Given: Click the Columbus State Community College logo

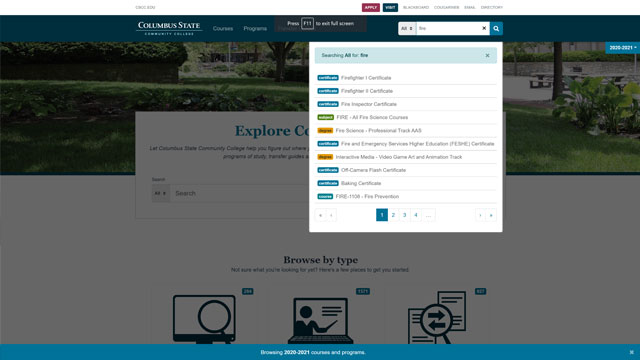Looking at the screenshot, I should [x=169, y=28].
